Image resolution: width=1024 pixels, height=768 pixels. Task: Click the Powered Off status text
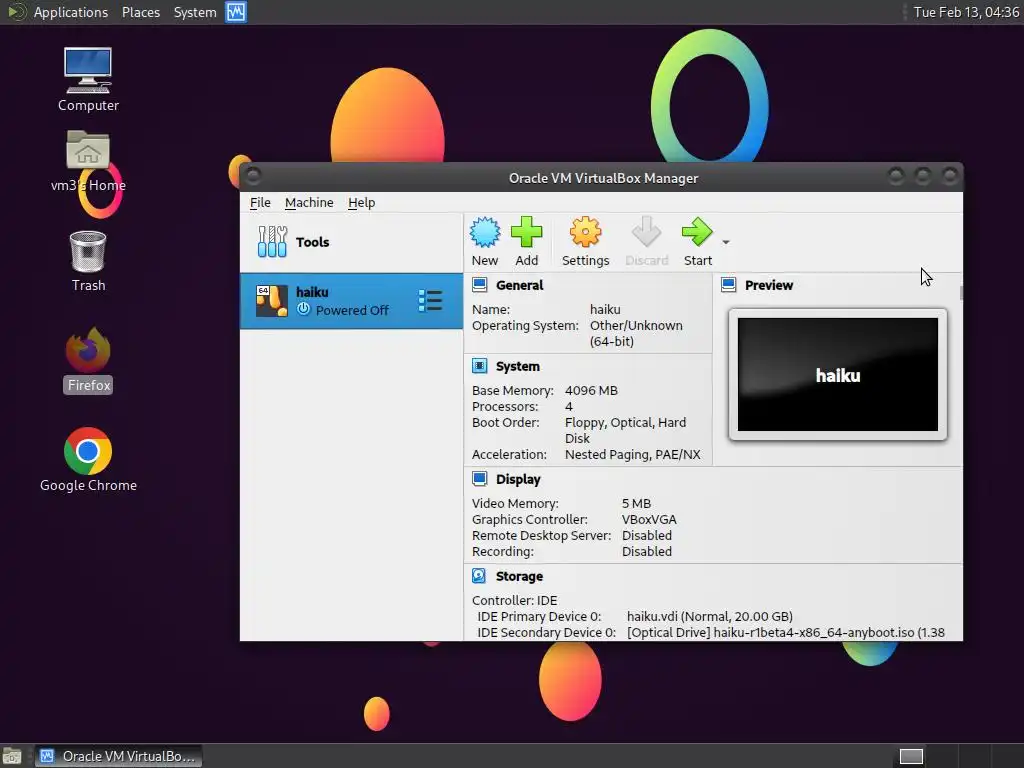(352, 310)
